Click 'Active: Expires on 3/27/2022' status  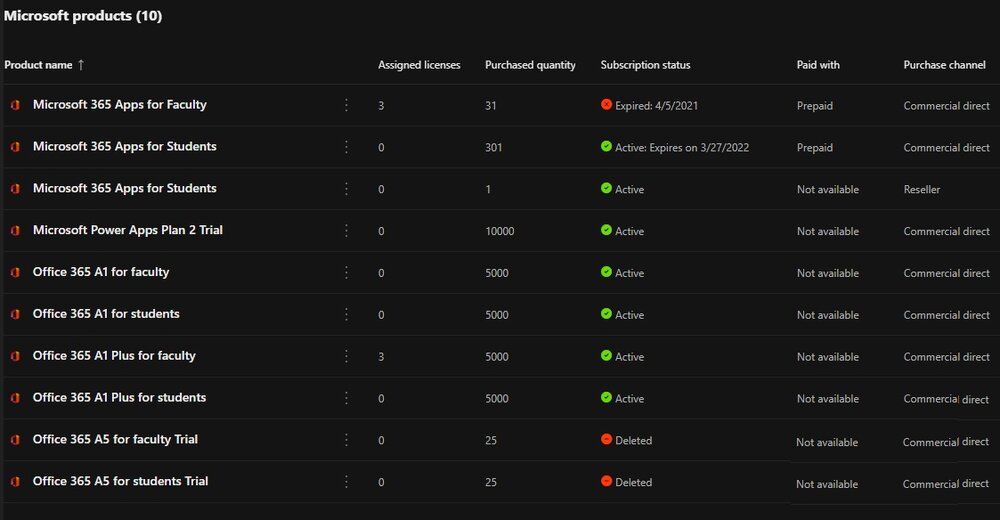[x=682, y=147]
